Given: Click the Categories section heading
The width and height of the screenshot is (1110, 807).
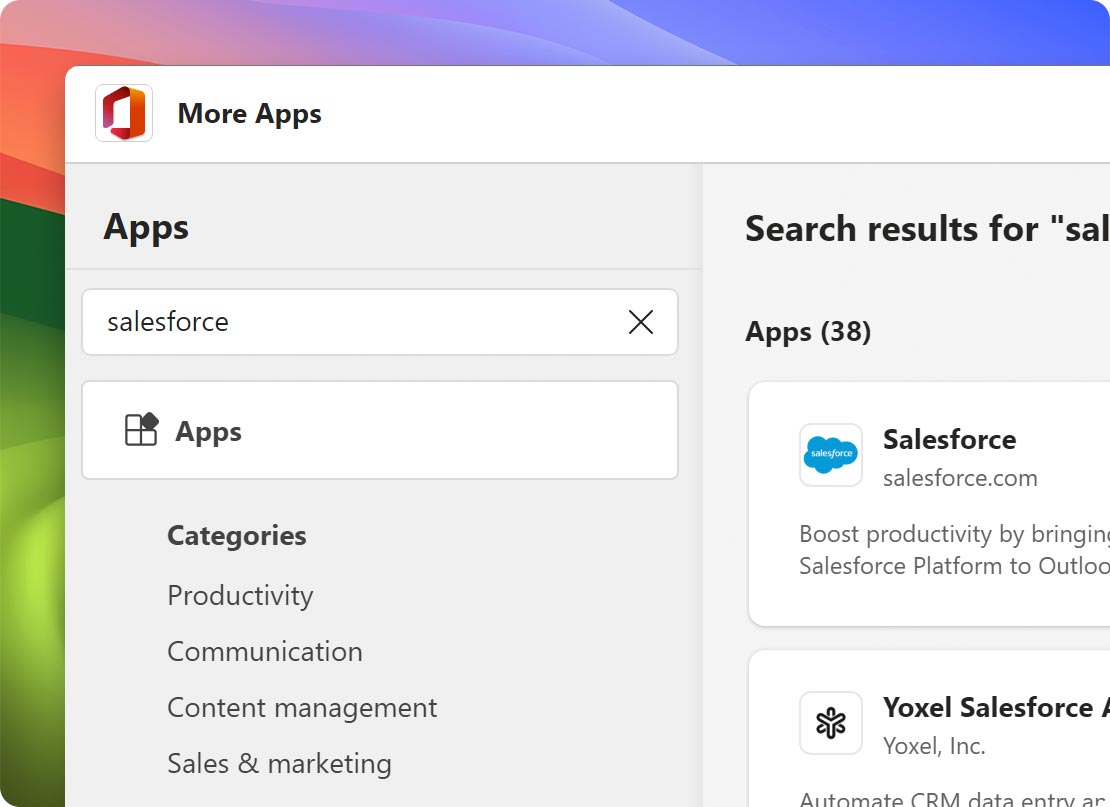Looking at the screenshot, I should [x=236, y=535].
